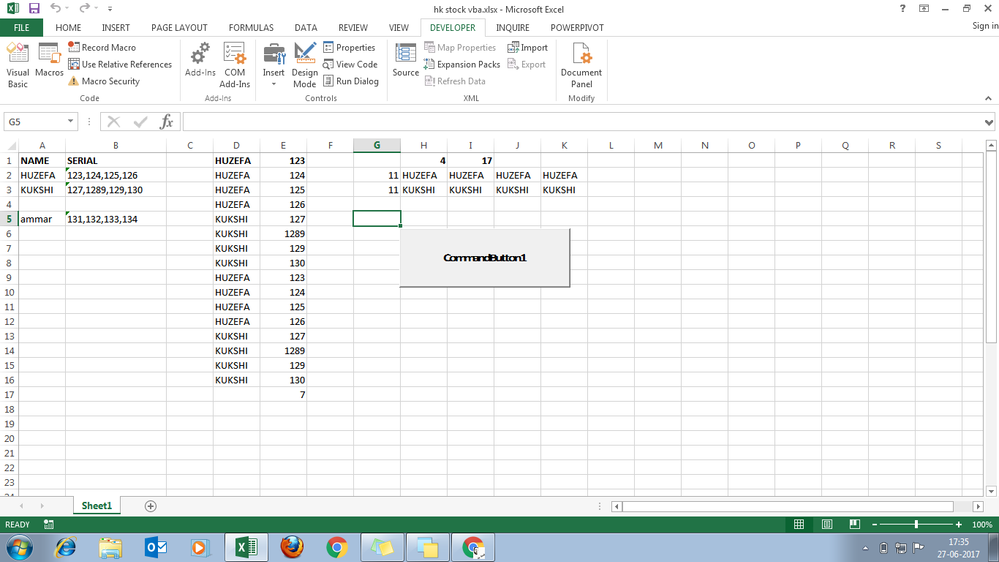Viewport: 999px width, 562px height.
Task: Click Run Dialog
Action: coord(351,81)
